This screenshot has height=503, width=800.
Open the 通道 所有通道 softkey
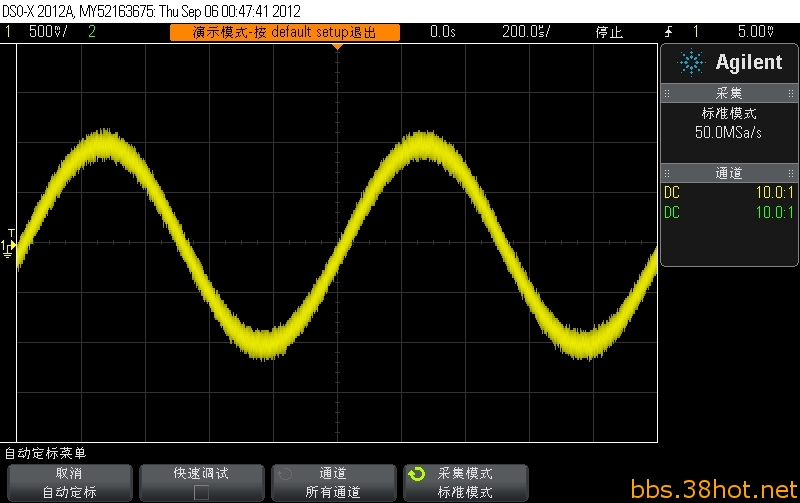[334, 483]
